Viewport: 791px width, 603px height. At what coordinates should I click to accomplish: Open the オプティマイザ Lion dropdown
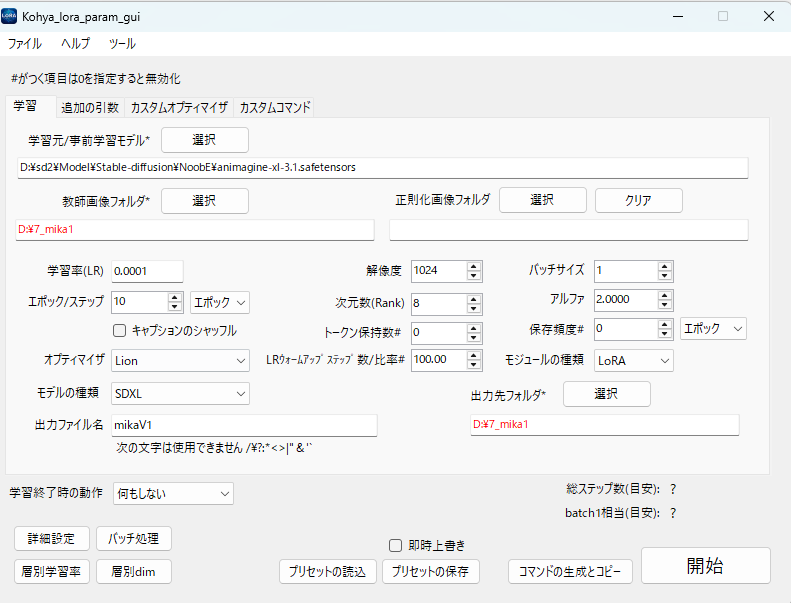(180, 360)
